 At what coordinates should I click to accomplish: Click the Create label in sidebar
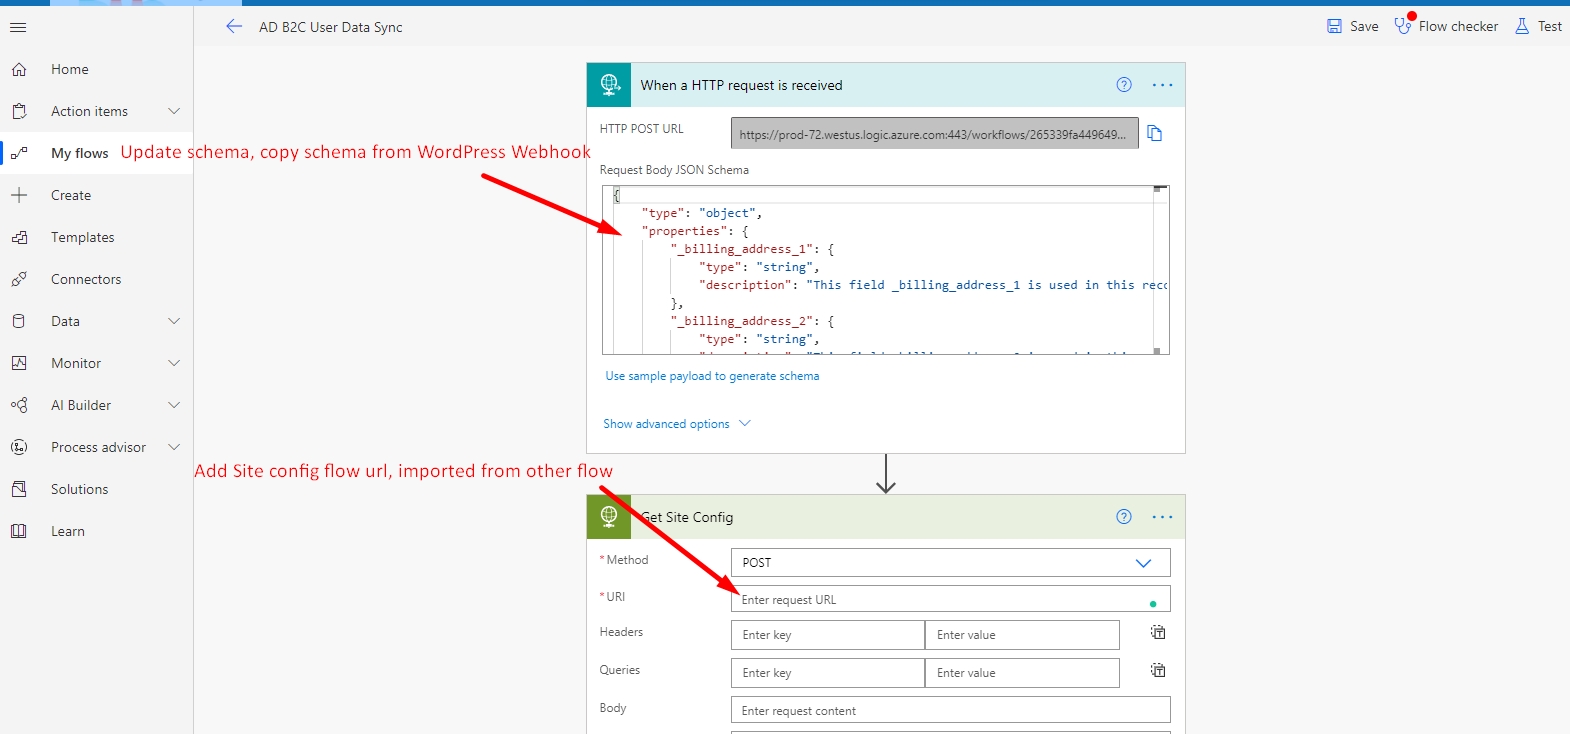pyautogui.click(x=71, y=195)
